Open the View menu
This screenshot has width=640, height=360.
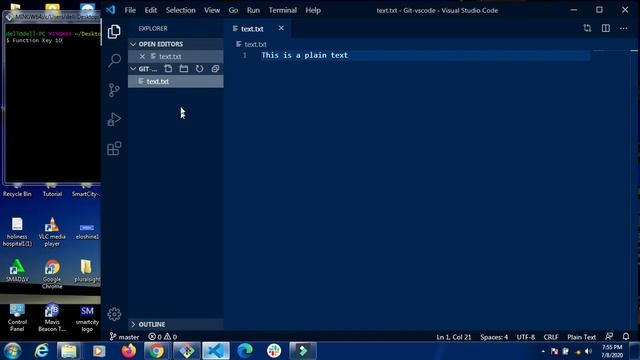212,10
